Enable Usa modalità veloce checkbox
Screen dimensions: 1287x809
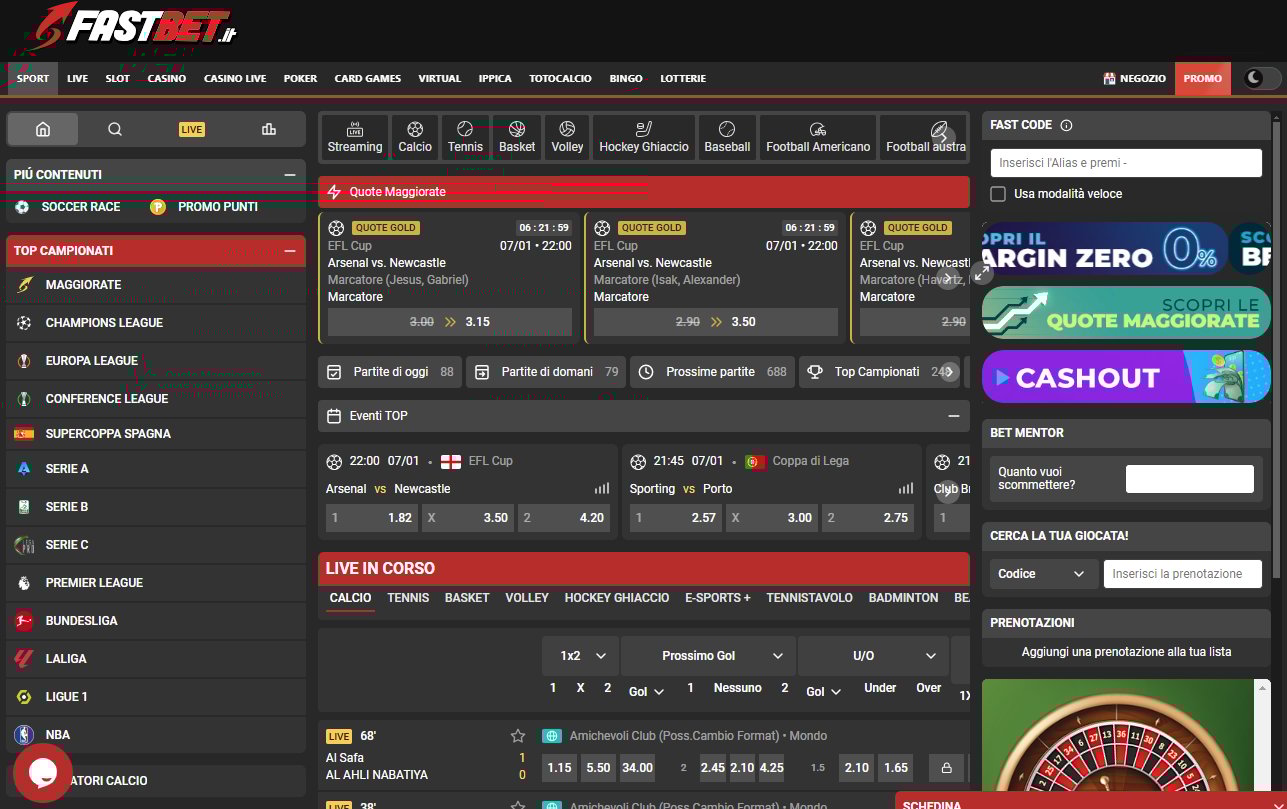coord(998,194)
